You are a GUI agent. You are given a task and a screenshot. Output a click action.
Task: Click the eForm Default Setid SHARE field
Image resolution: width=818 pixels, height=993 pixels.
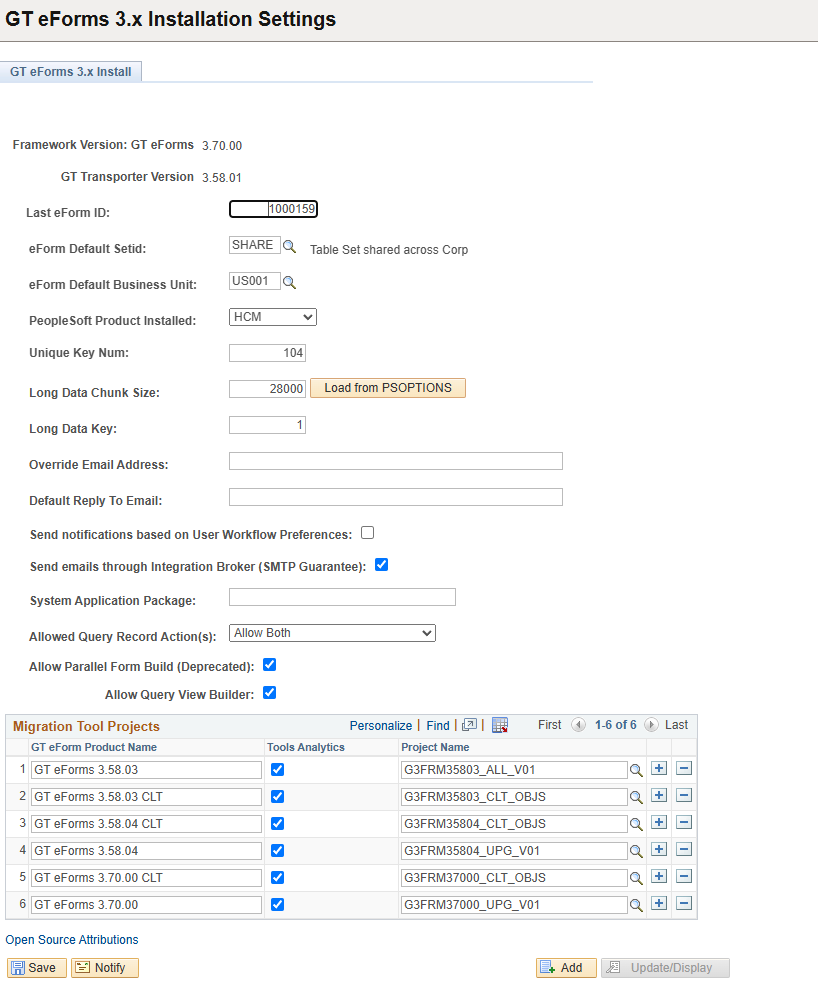255,245
